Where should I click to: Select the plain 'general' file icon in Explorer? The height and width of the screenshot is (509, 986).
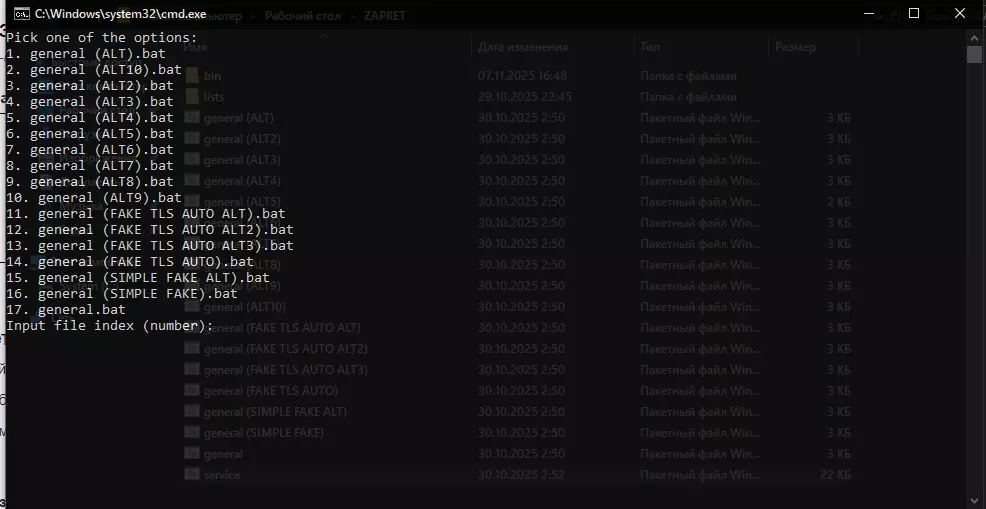coord(192,454)
